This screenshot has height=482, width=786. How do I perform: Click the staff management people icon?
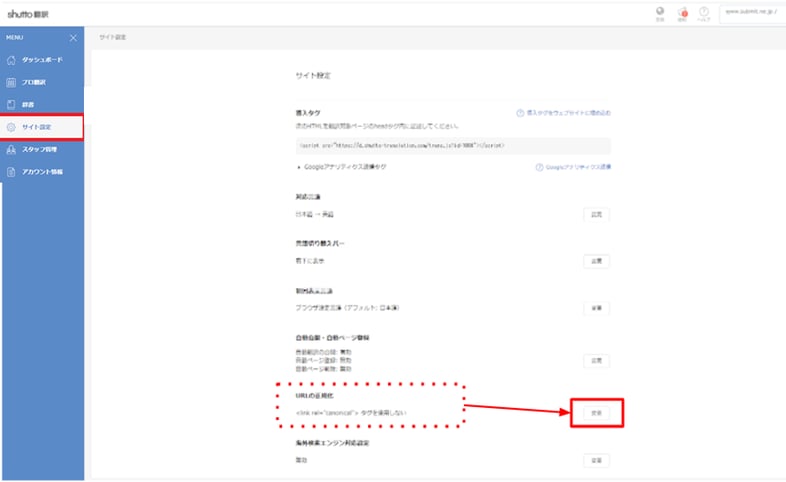pyautogui.click(x=11, y=149)
